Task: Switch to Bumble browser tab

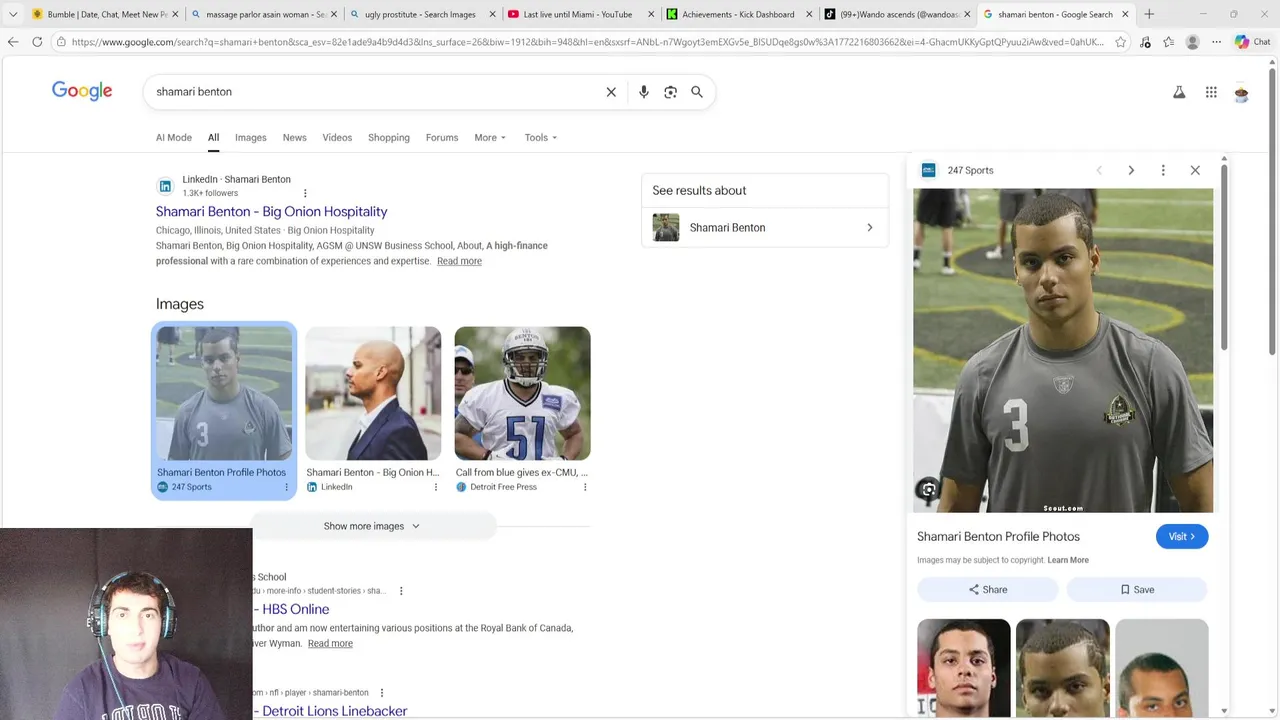Action: point(105,14)
